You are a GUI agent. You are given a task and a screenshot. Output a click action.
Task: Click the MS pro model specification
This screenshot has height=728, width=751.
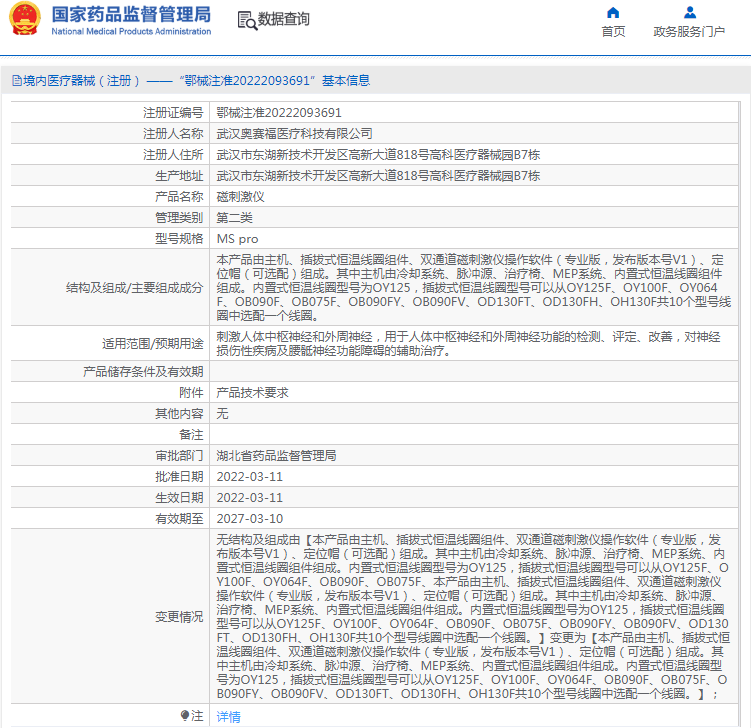click(238, 239)
